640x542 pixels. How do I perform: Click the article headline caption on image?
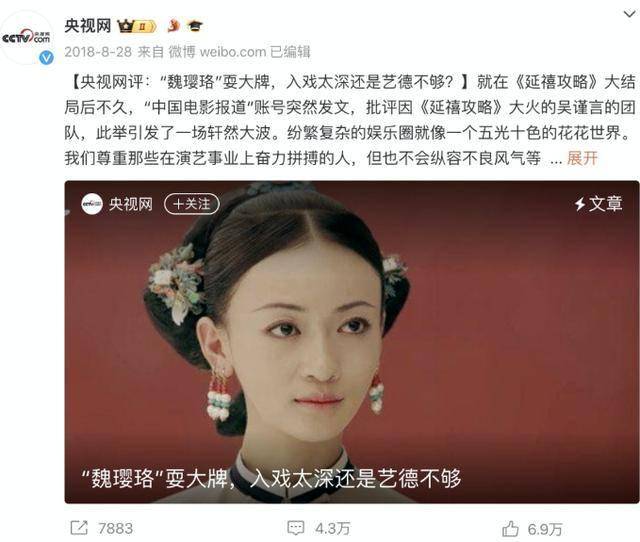point(271,478)
